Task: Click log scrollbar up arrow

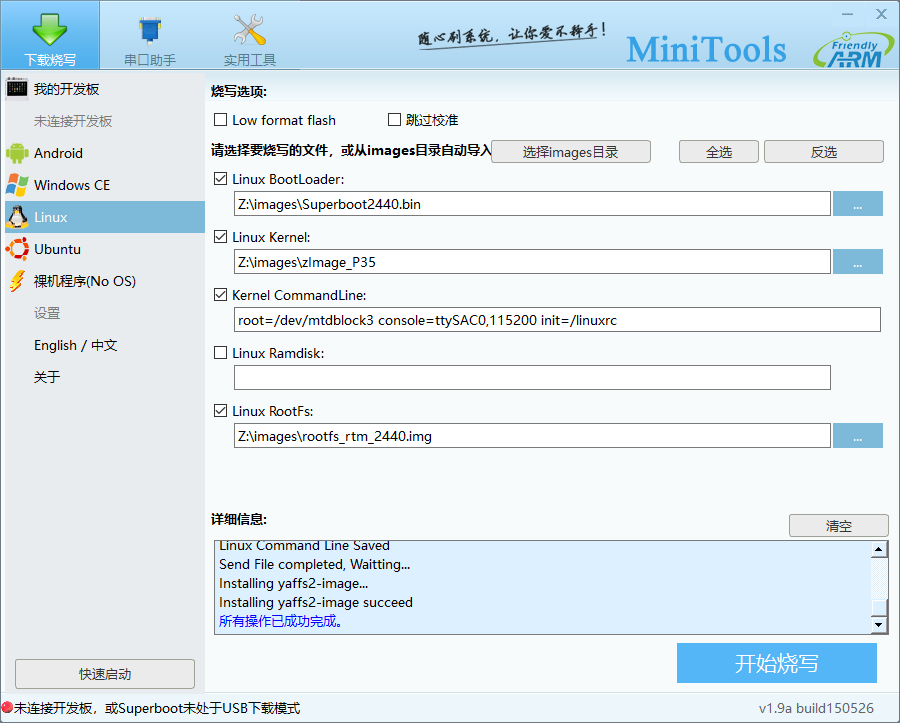Action: coord(879,549)
